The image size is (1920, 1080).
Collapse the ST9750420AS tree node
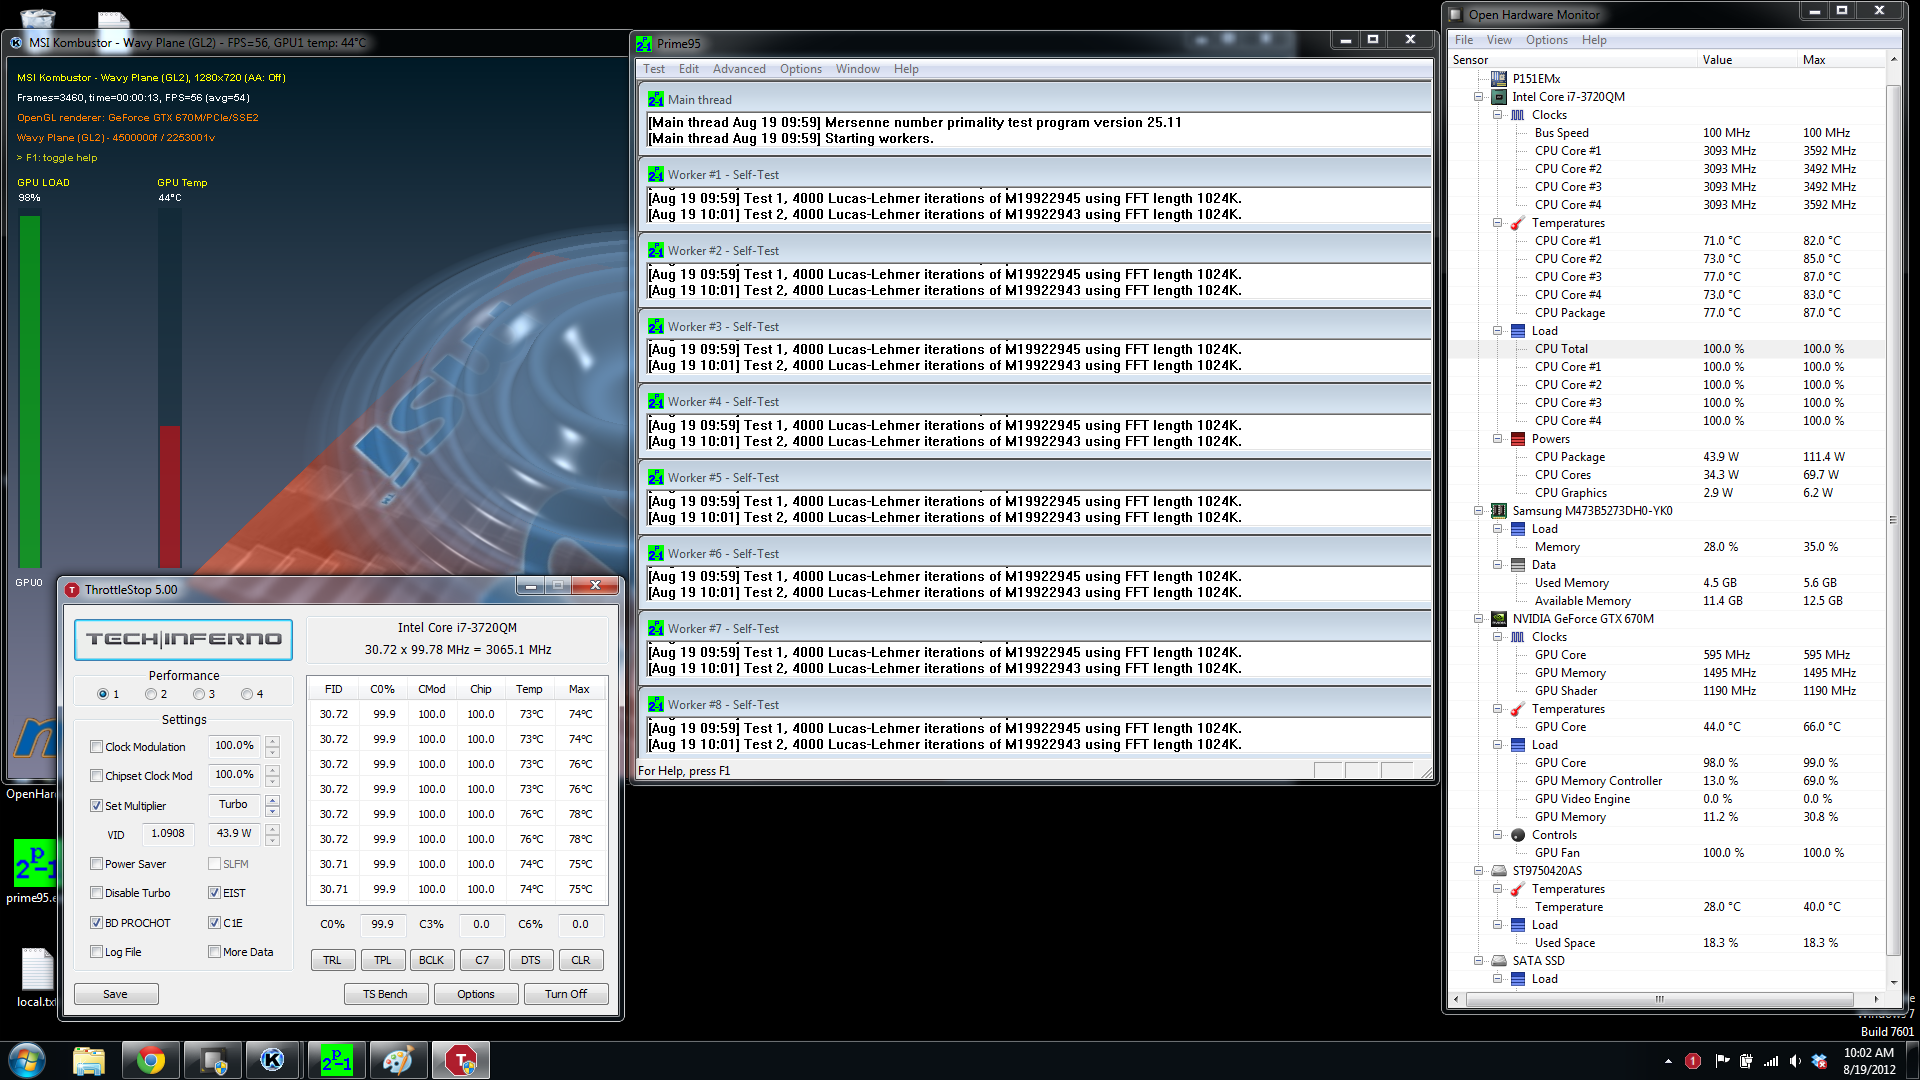[1478, 871]
